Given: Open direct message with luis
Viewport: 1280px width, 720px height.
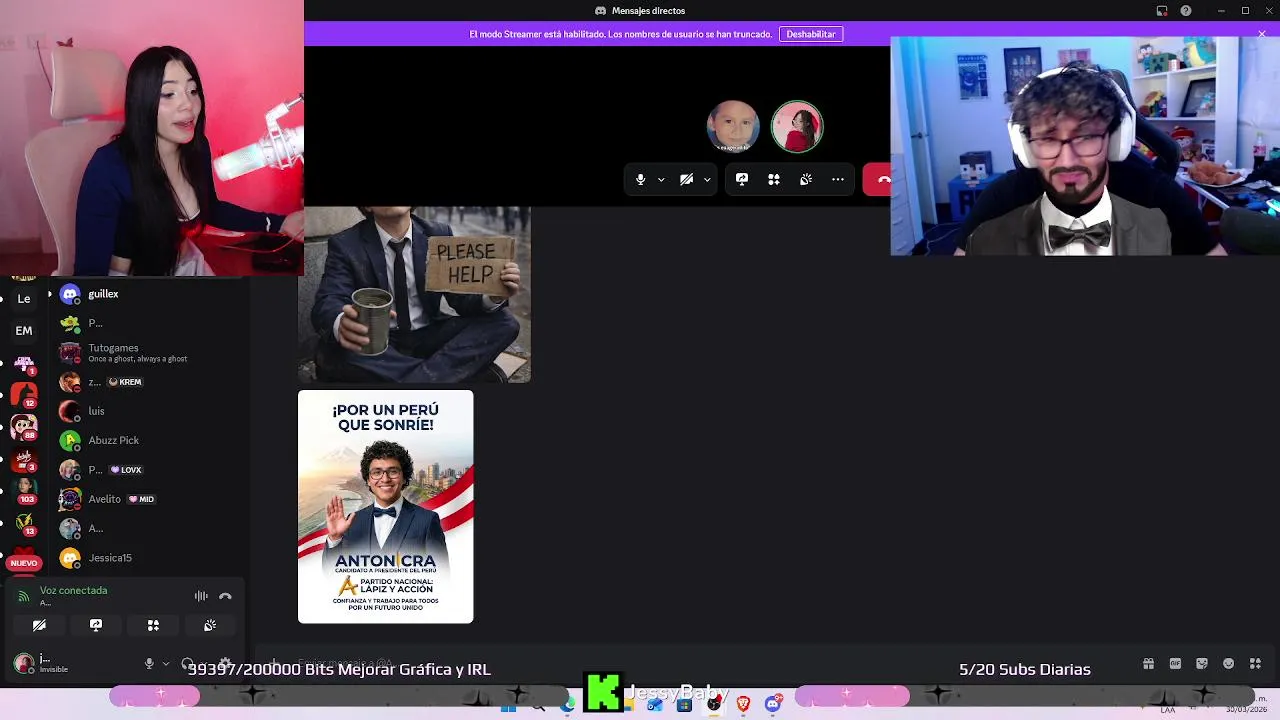Looking at the screenshot, I should [148, 411].
